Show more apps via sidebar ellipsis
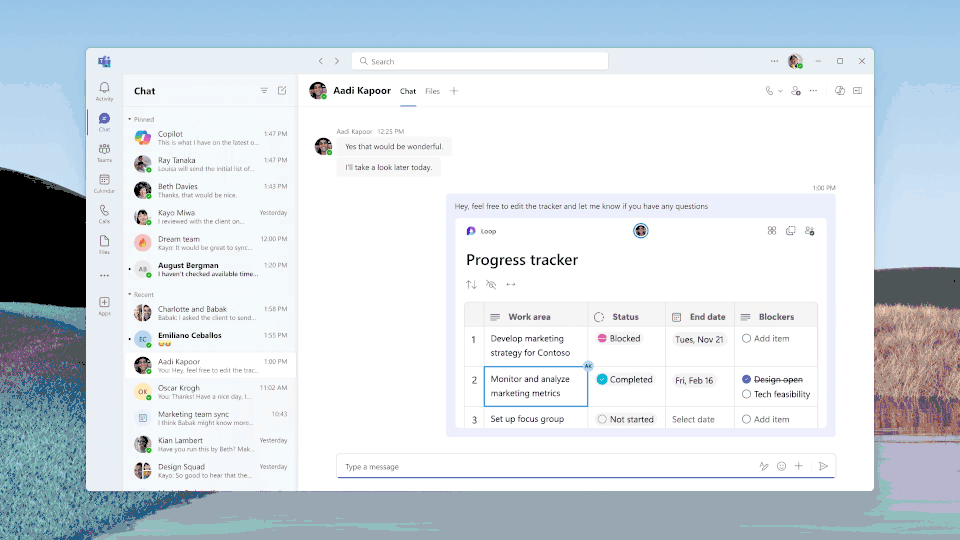 [104, 276]
